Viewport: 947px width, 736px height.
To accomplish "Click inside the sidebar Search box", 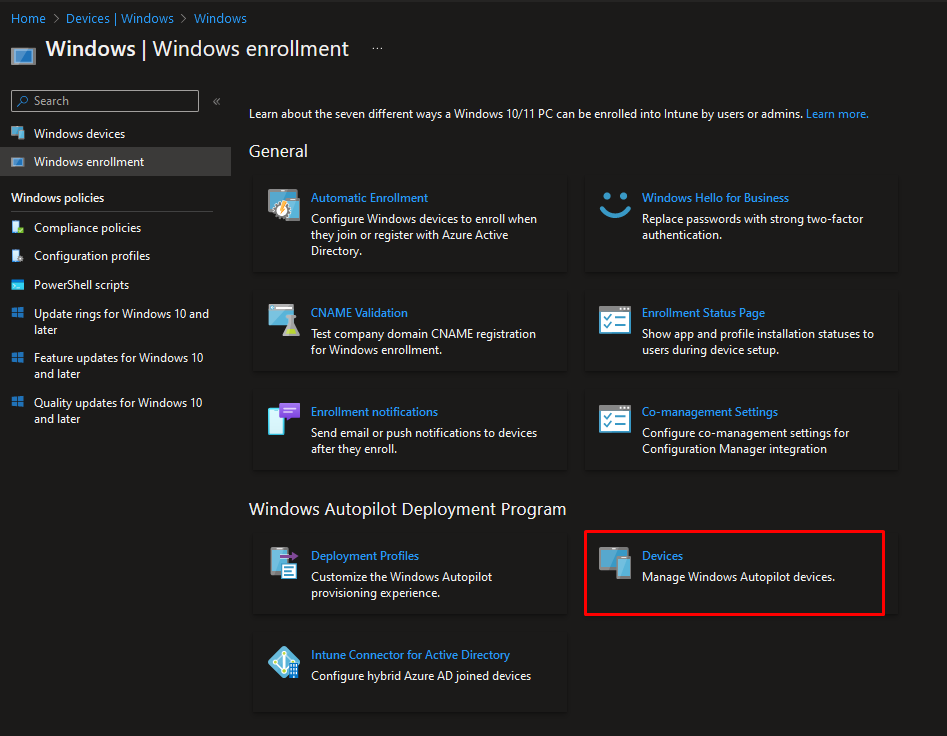I will (105, 101).
